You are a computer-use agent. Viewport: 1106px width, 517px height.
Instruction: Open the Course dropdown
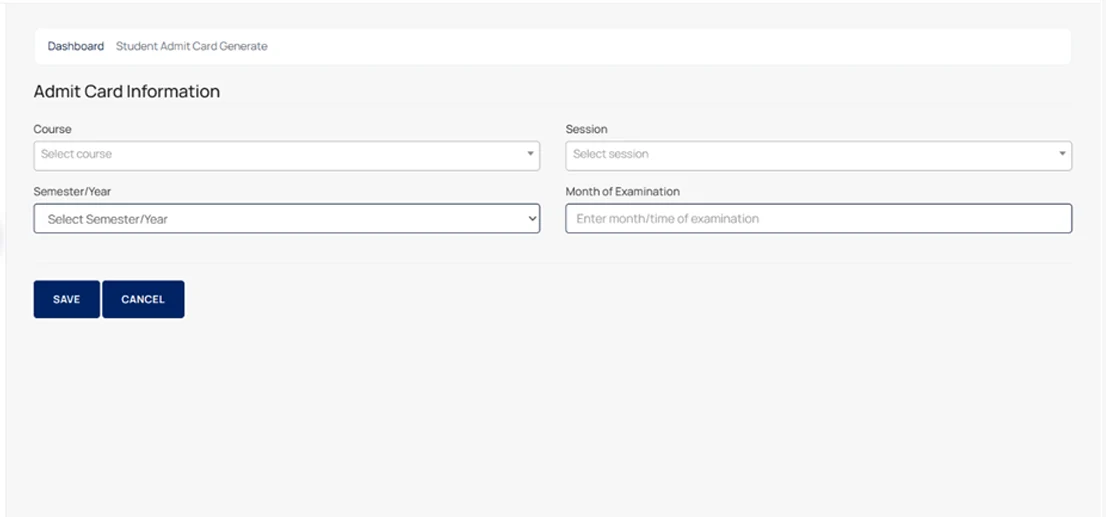pos(286,155)
